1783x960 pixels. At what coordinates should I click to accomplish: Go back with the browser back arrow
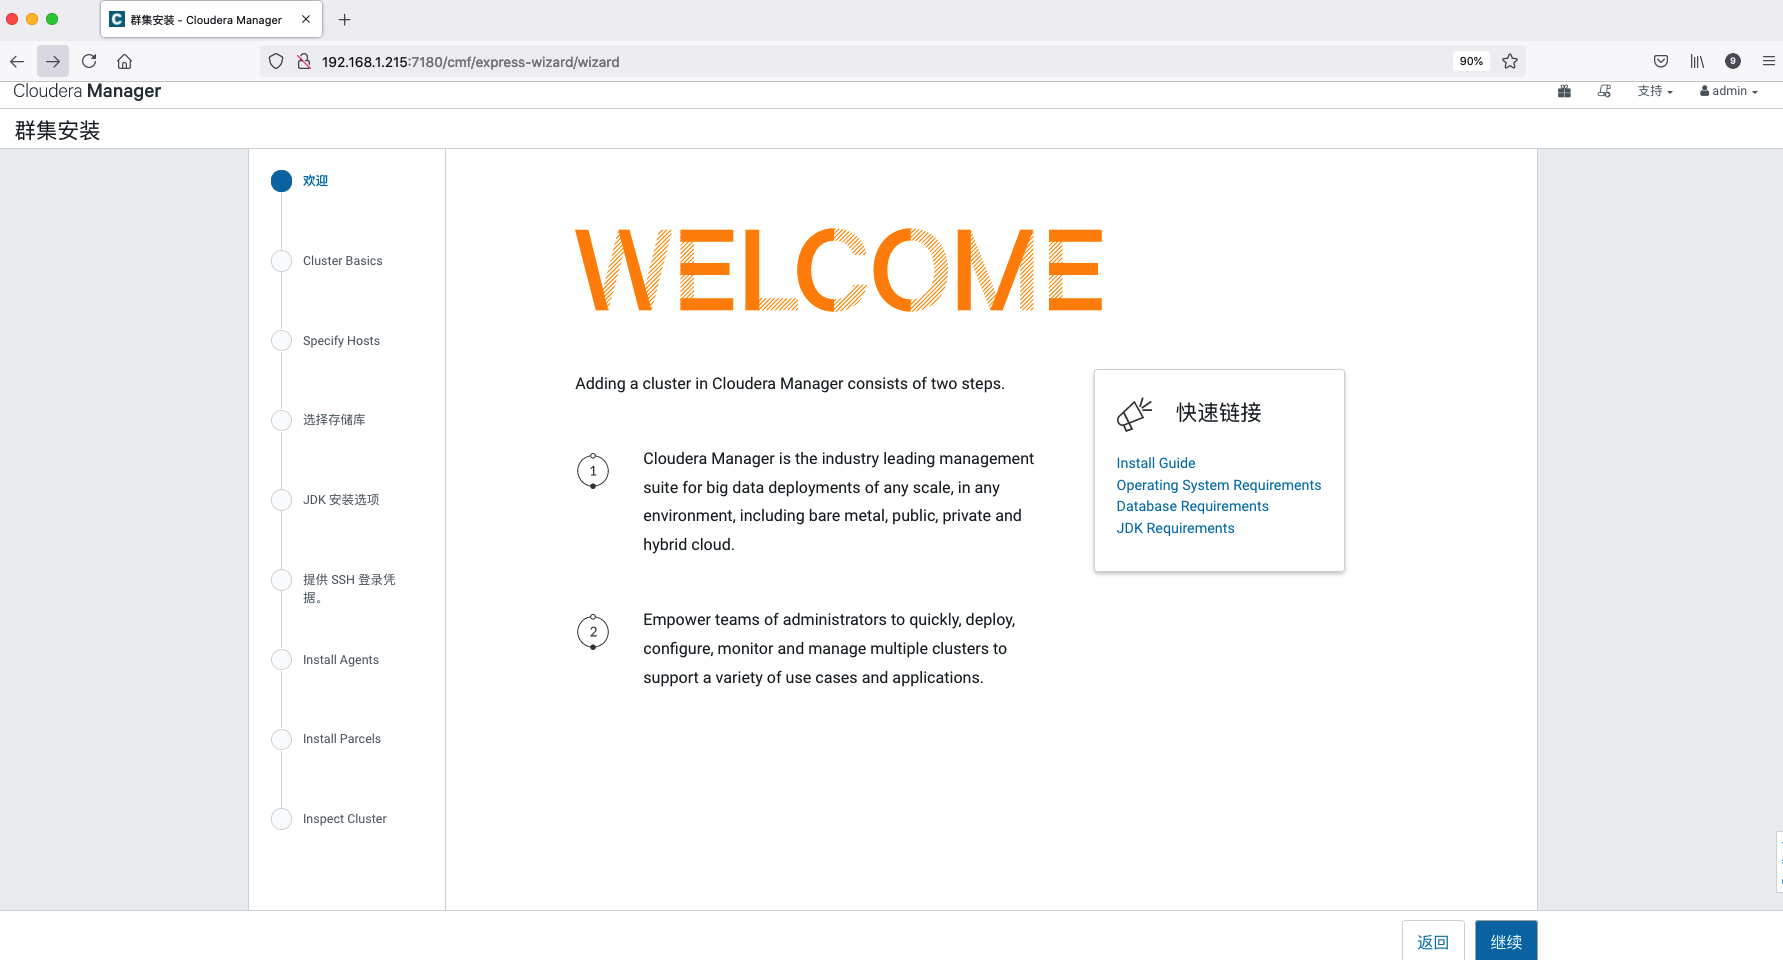click(17, 61)
